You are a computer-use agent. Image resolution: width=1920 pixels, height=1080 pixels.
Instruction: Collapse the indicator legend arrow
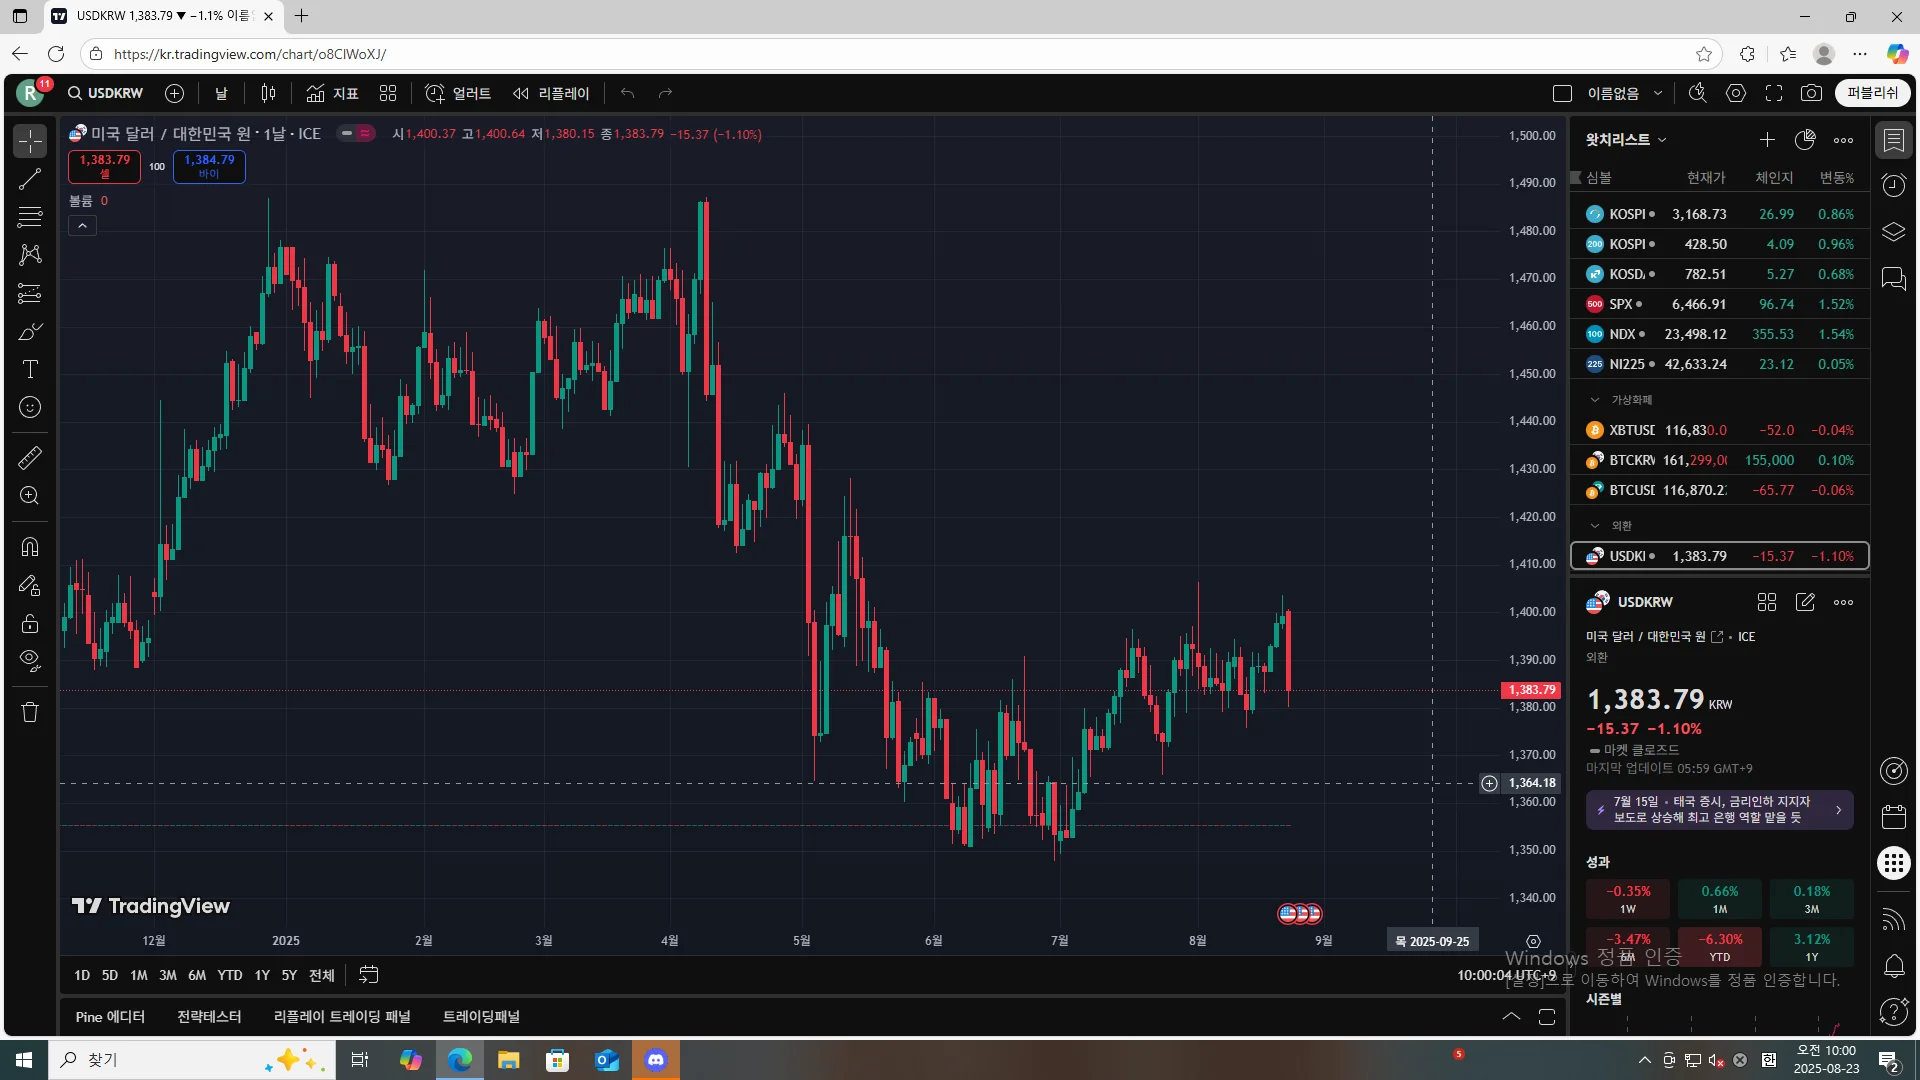[82, 226]
